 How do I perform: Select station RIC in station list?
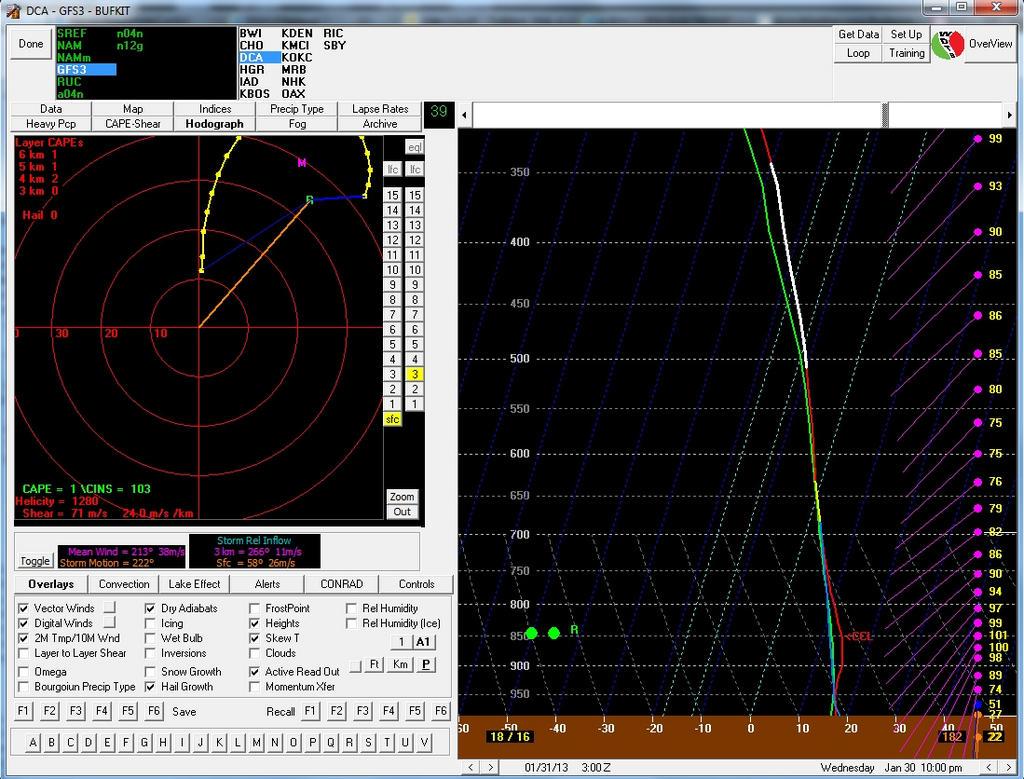[x=333, y=33]
